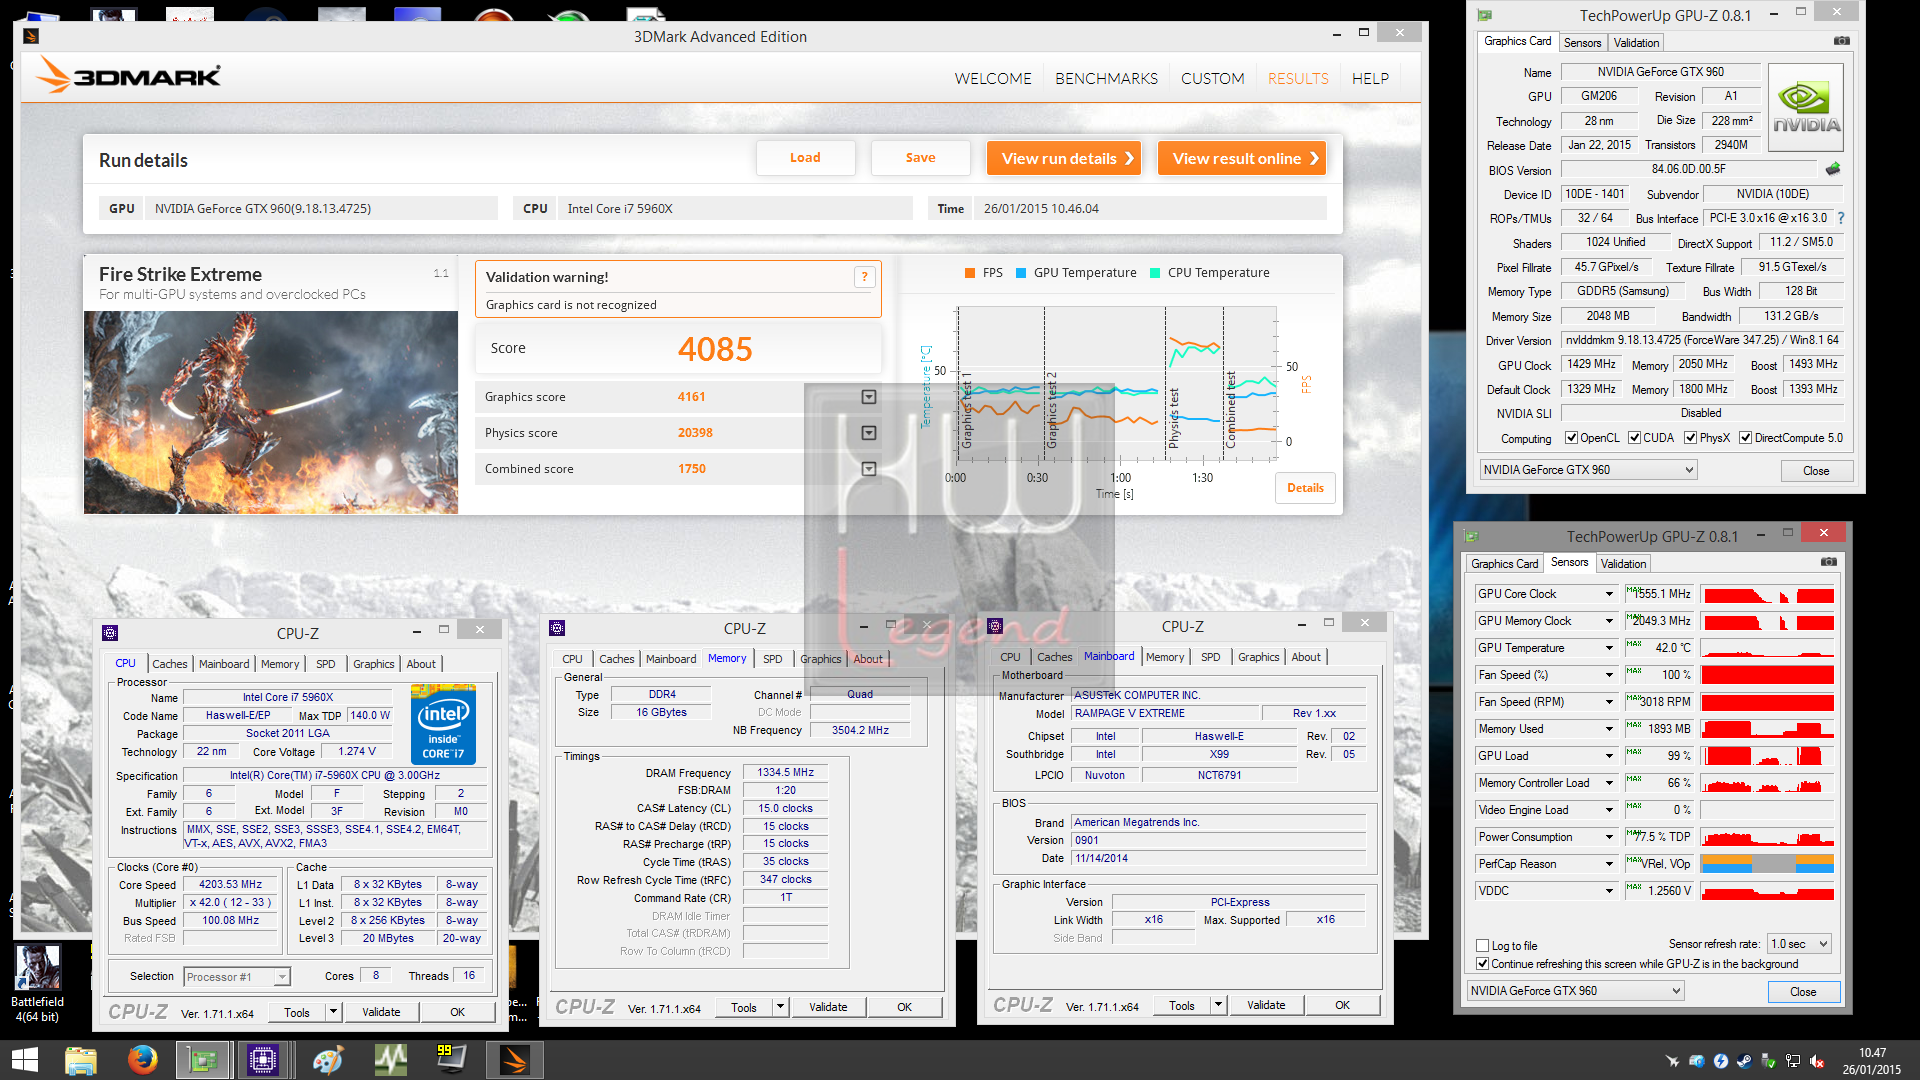
Task: Open the GPU Temperature sensor dropdown
Action: pos(1609,648)
